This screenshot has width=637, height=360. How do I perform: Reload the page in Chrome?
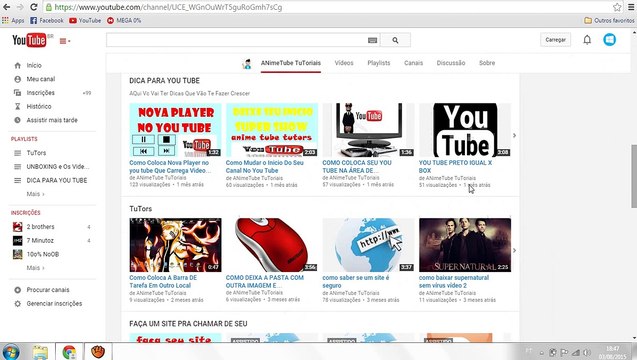pos(34,7)
